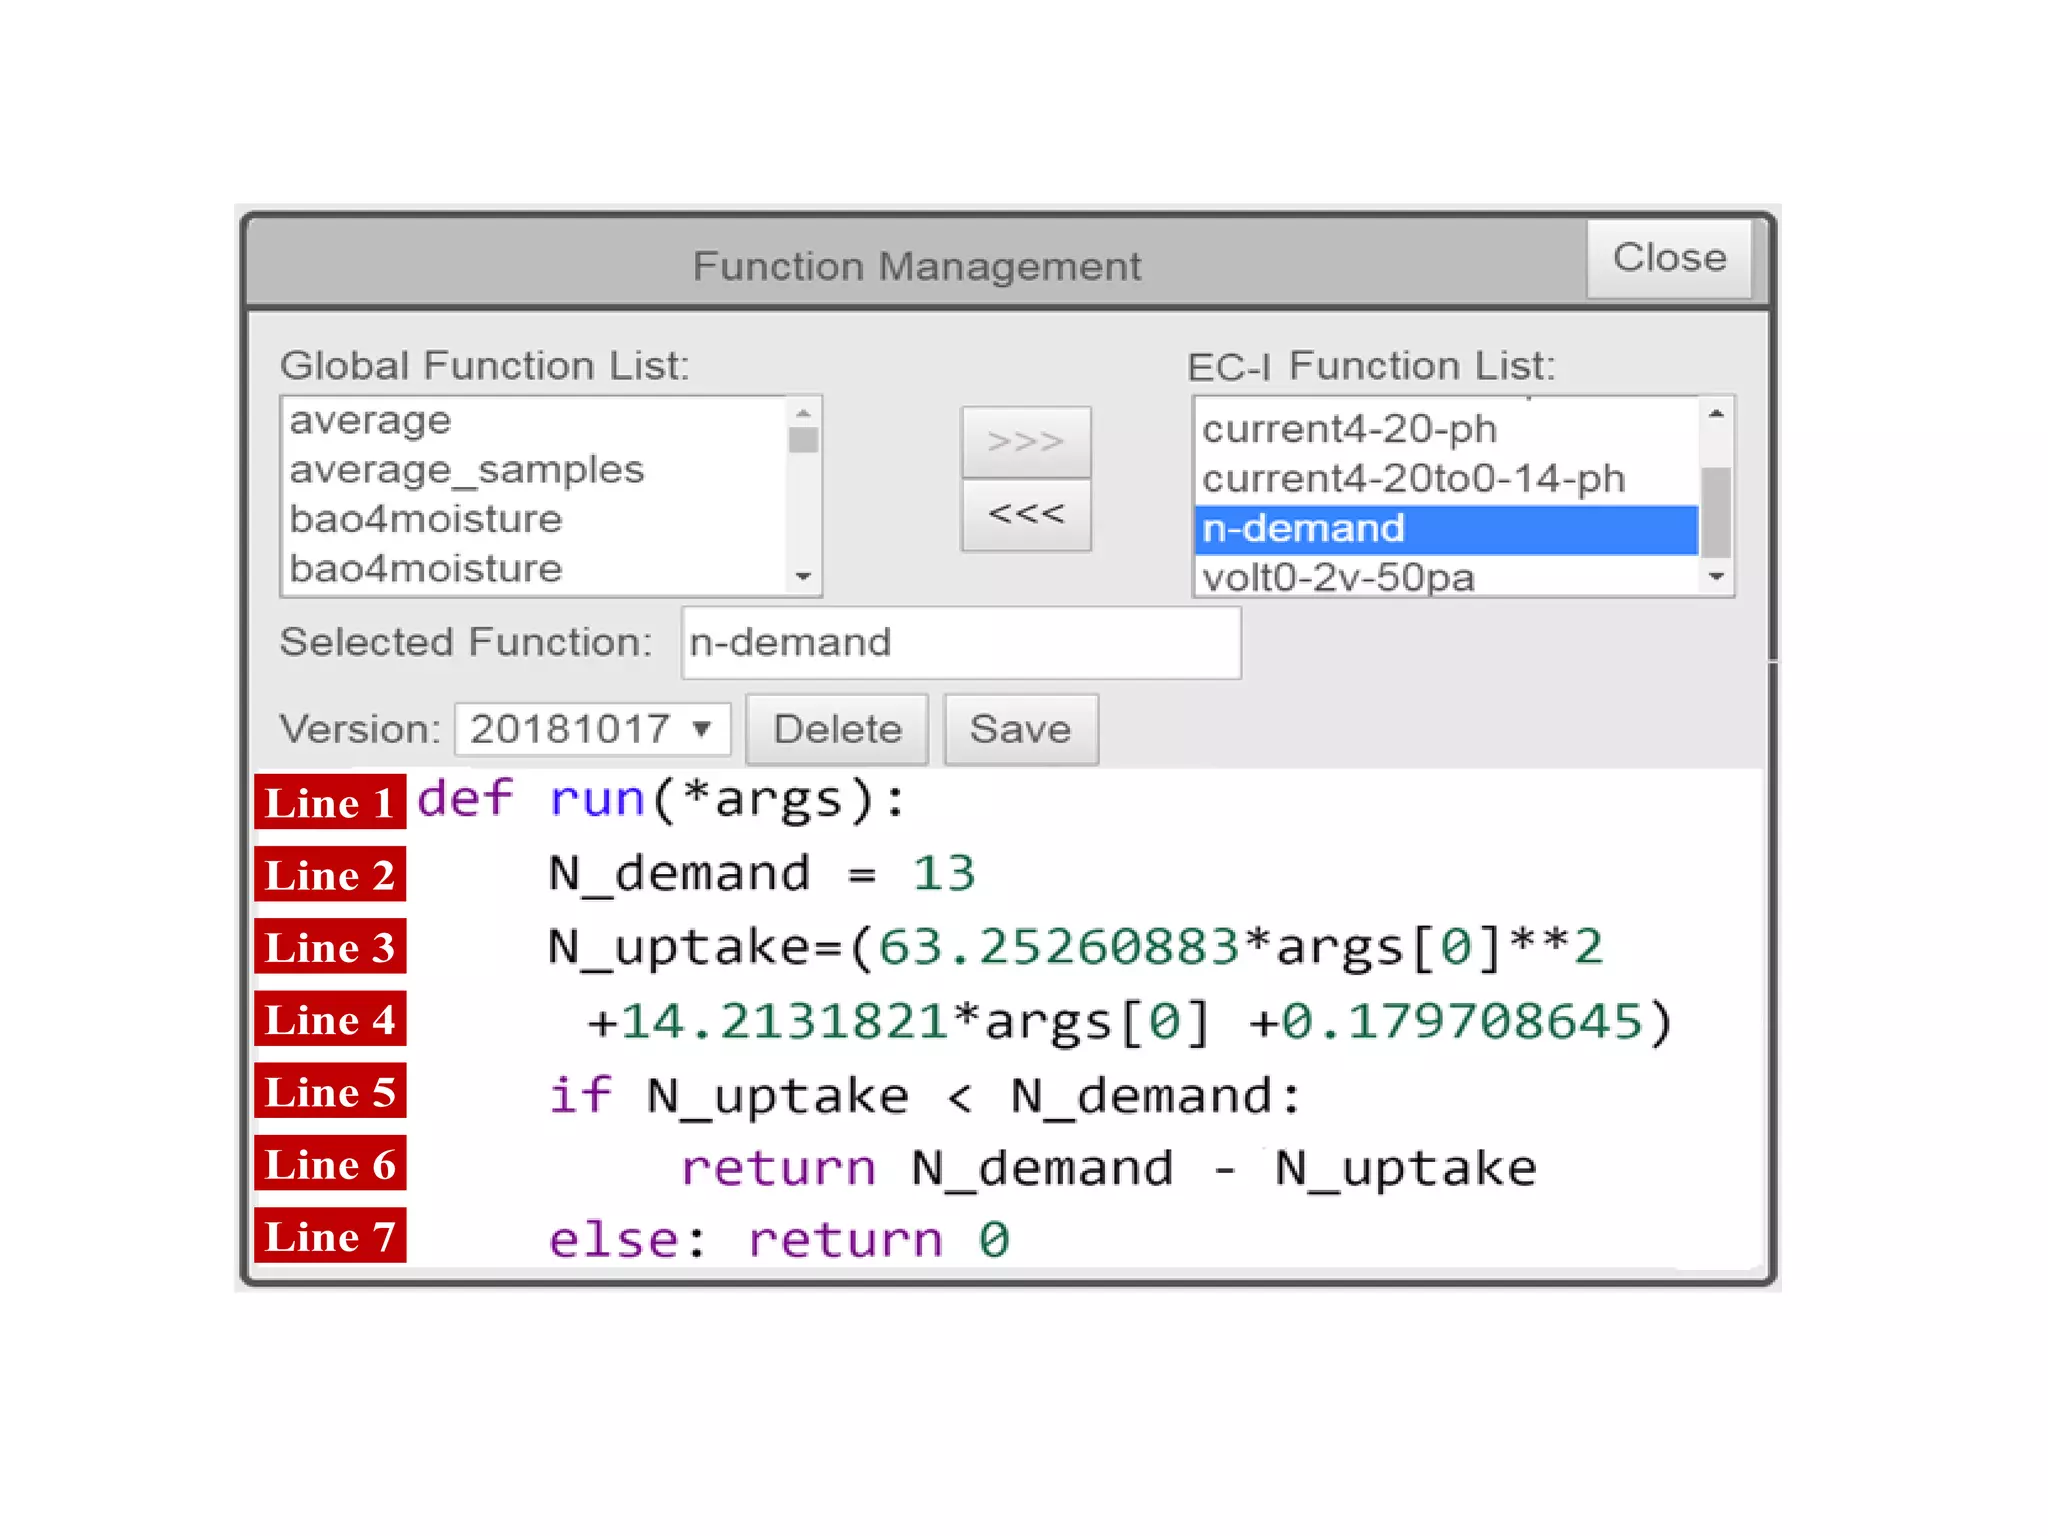Click the Selected Function text field
The image size is (2048, 1536).
coord(960,643)
